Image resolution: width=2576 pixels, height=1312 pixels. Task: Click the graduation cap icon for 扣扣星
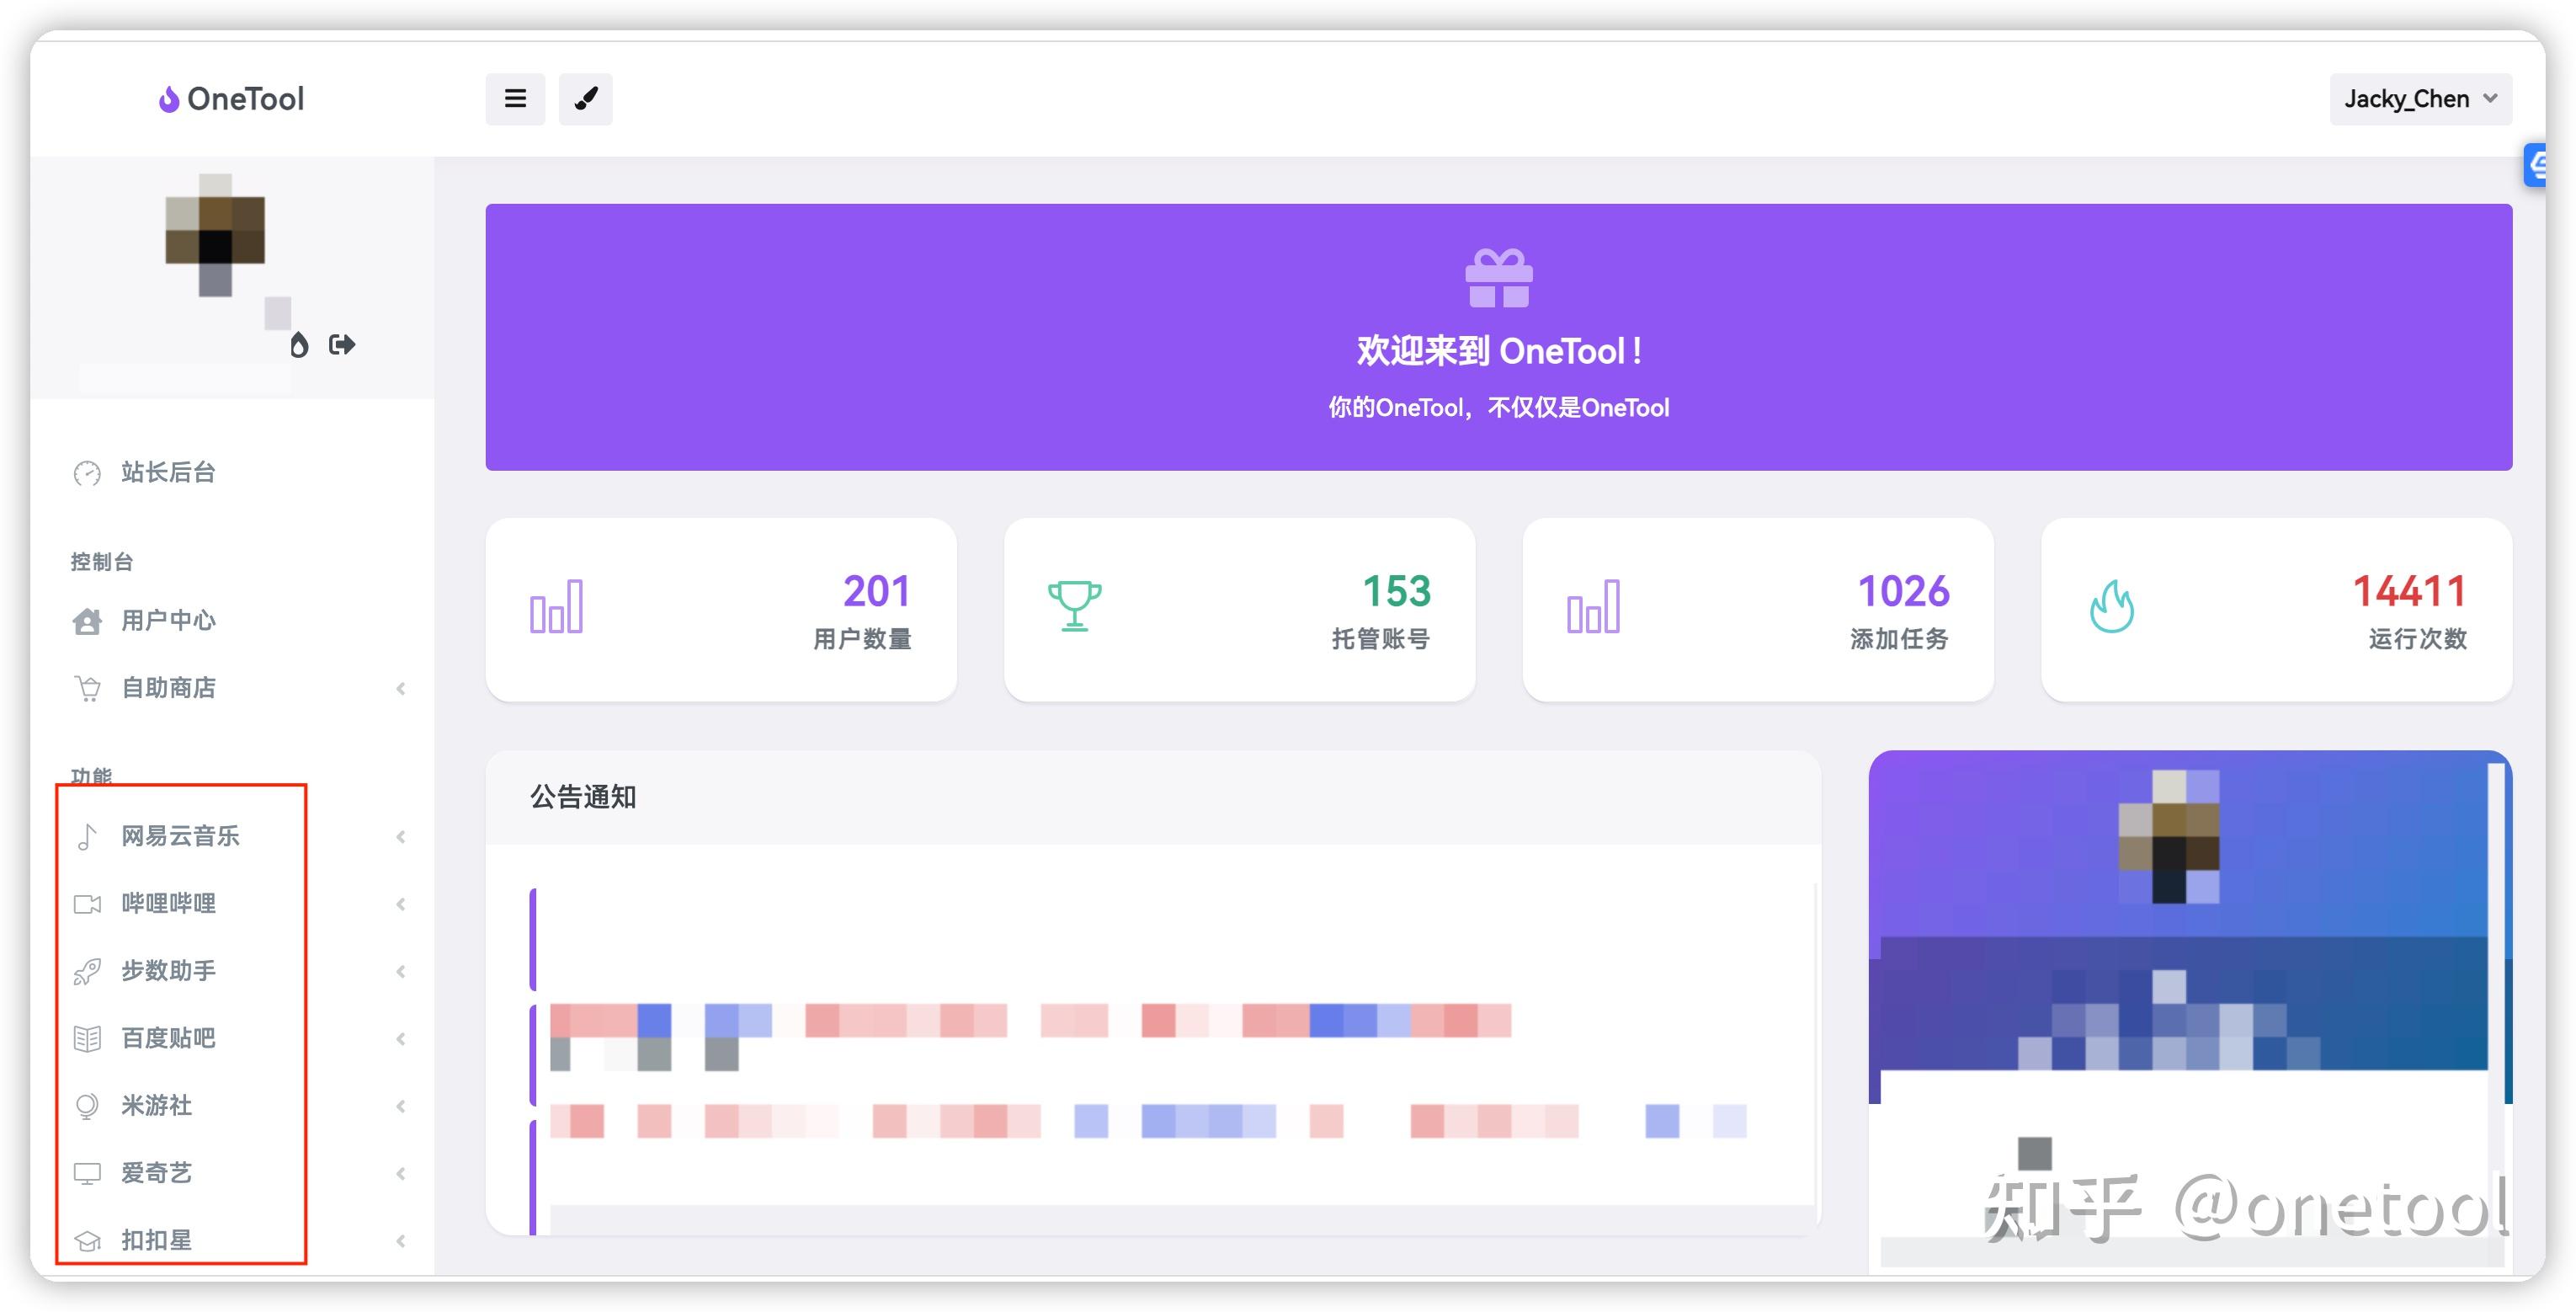87,1241
